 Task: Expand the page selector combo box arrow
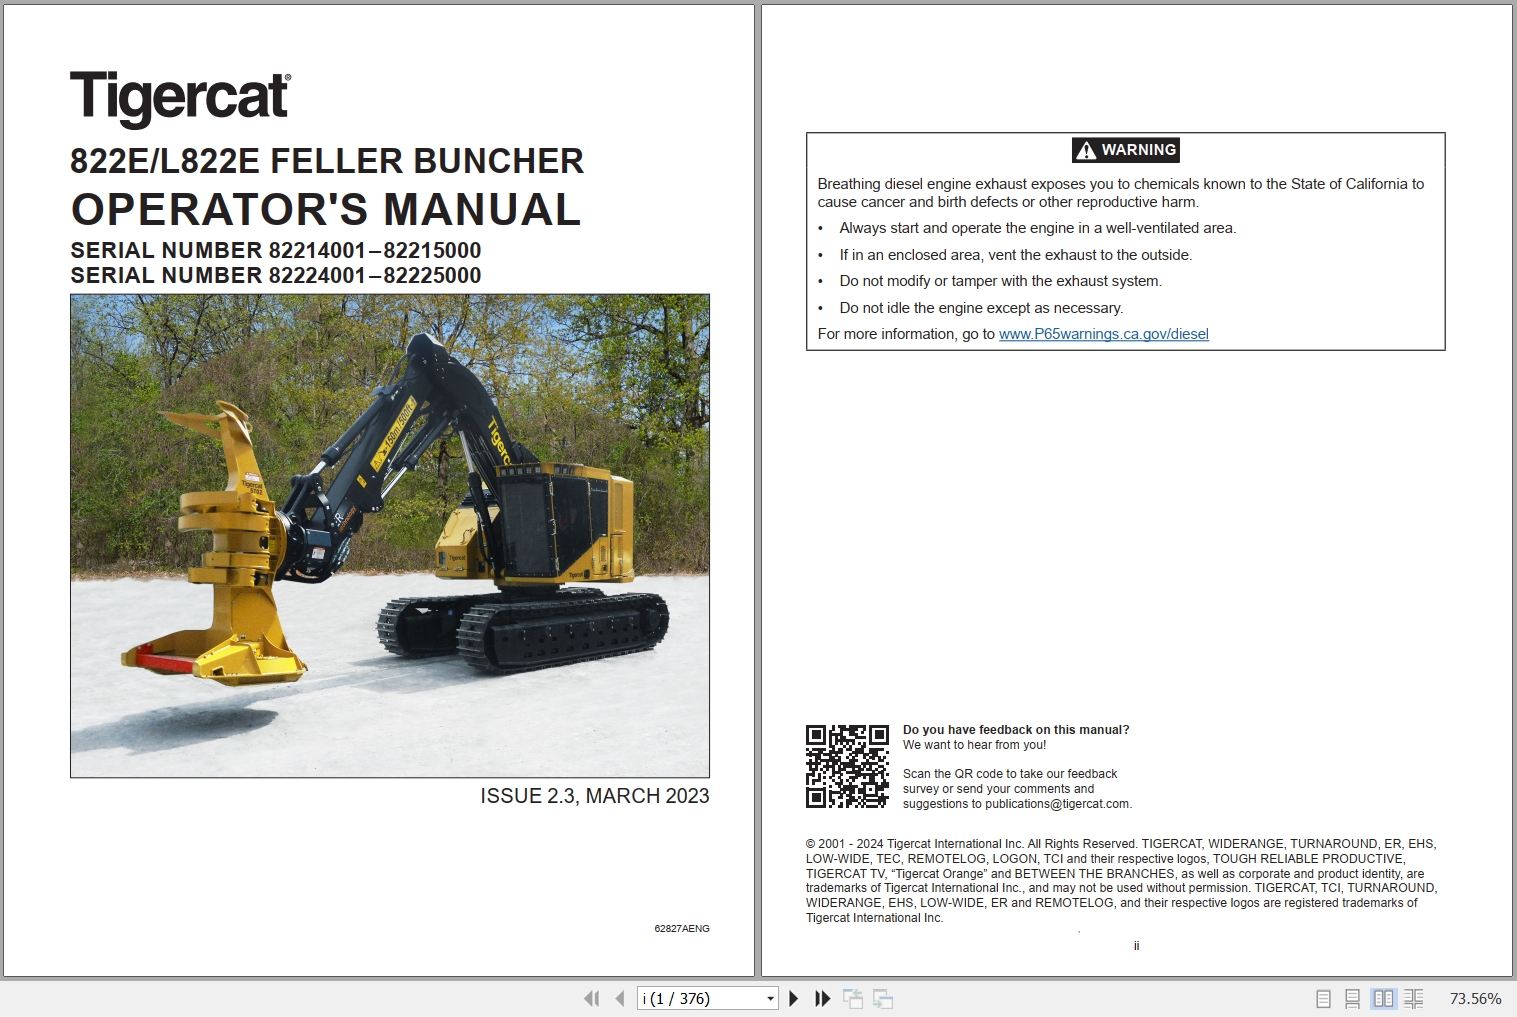(x=770, y=998)
